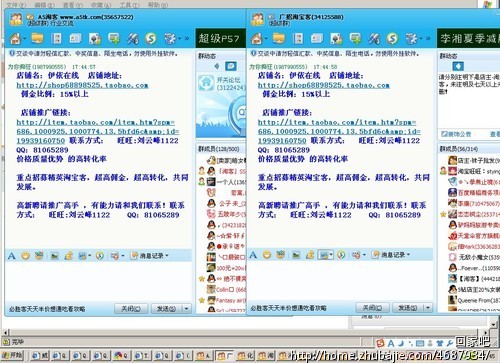Open 消息记录 in the A5淘客 chat
500x363 pixels.
pos(147,256)
